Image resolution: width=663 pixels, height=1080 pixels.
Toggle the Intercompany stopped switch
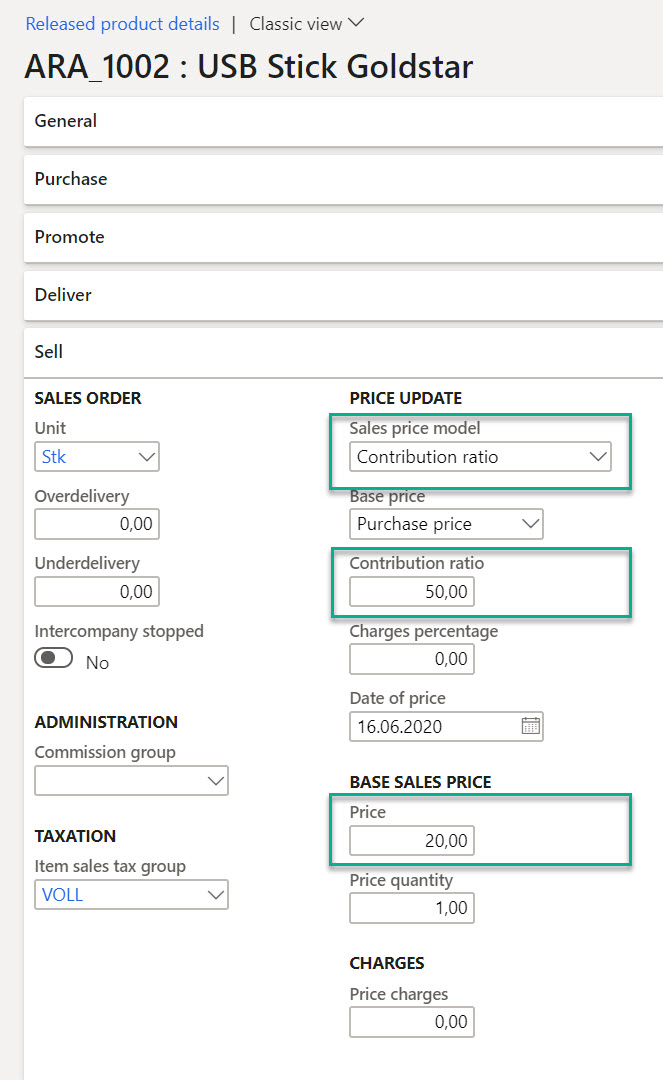coord(54,660)
